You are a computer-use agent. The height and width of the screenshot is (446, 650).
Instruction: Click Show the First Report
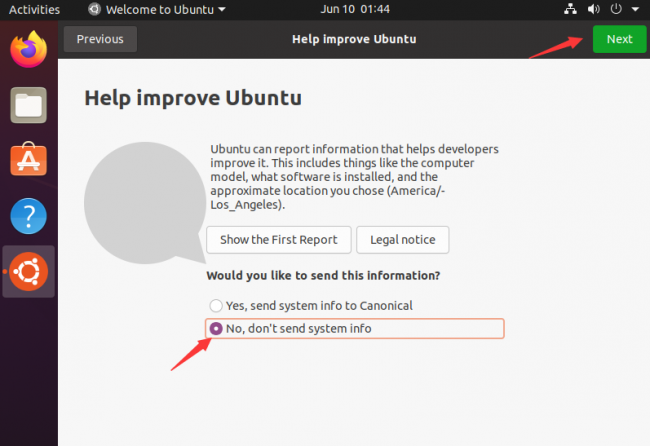click(x=279, y=240)
